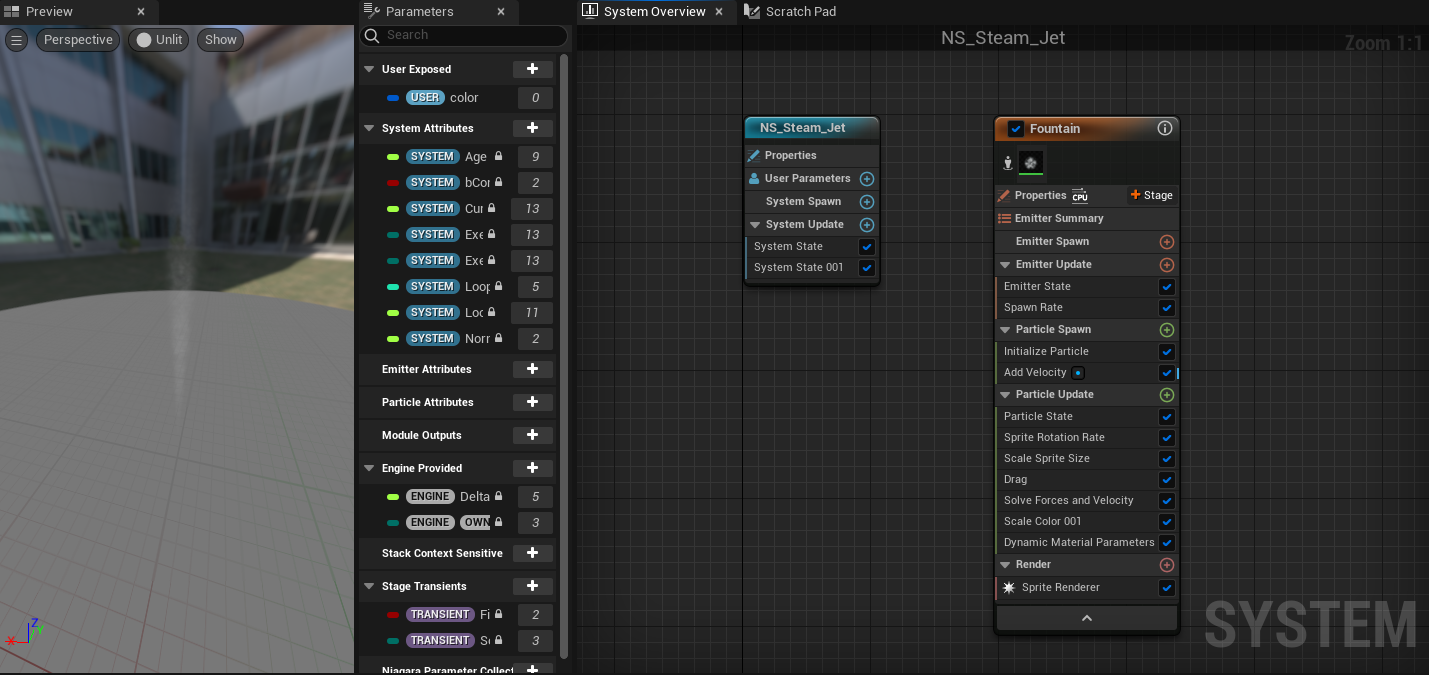Click plus icon next to User Parameters

(867, 179)
